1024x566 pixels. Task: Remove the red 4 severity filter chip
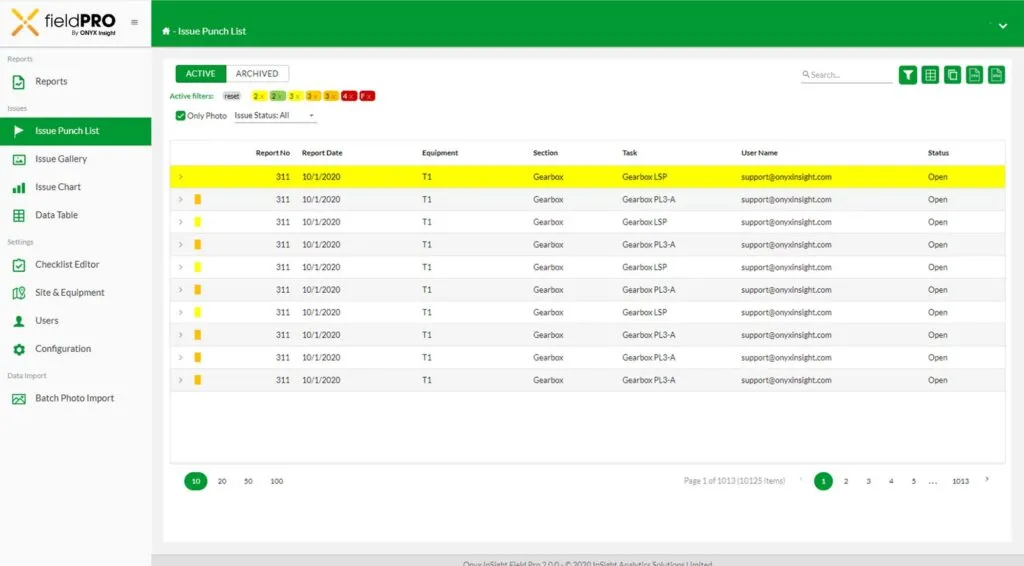point(349,96)
